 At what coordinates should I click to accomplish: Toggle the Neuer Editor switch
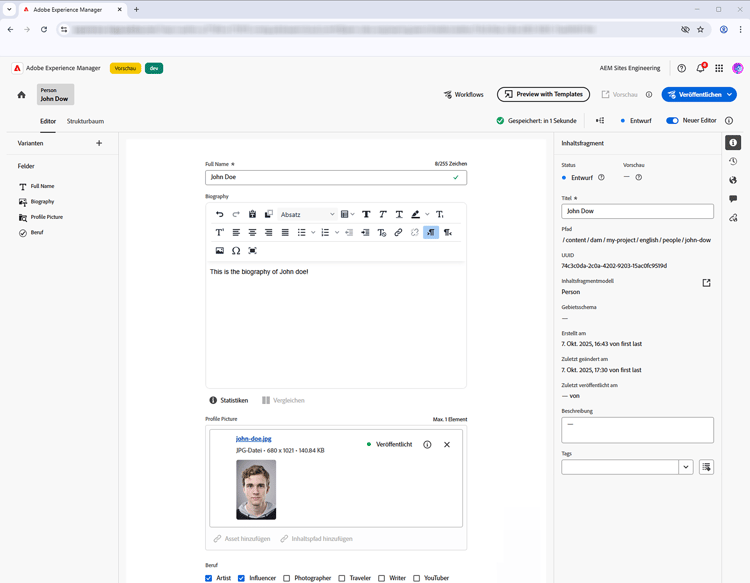(672, 121)
